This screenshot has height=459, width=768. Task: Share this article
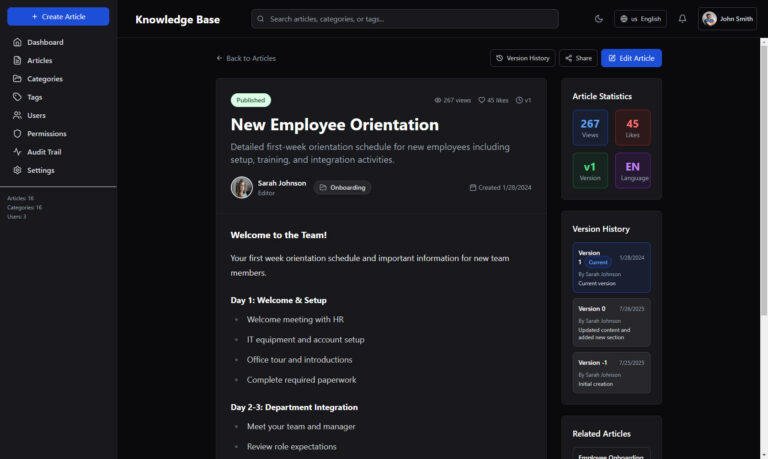[x=578, y=58]
